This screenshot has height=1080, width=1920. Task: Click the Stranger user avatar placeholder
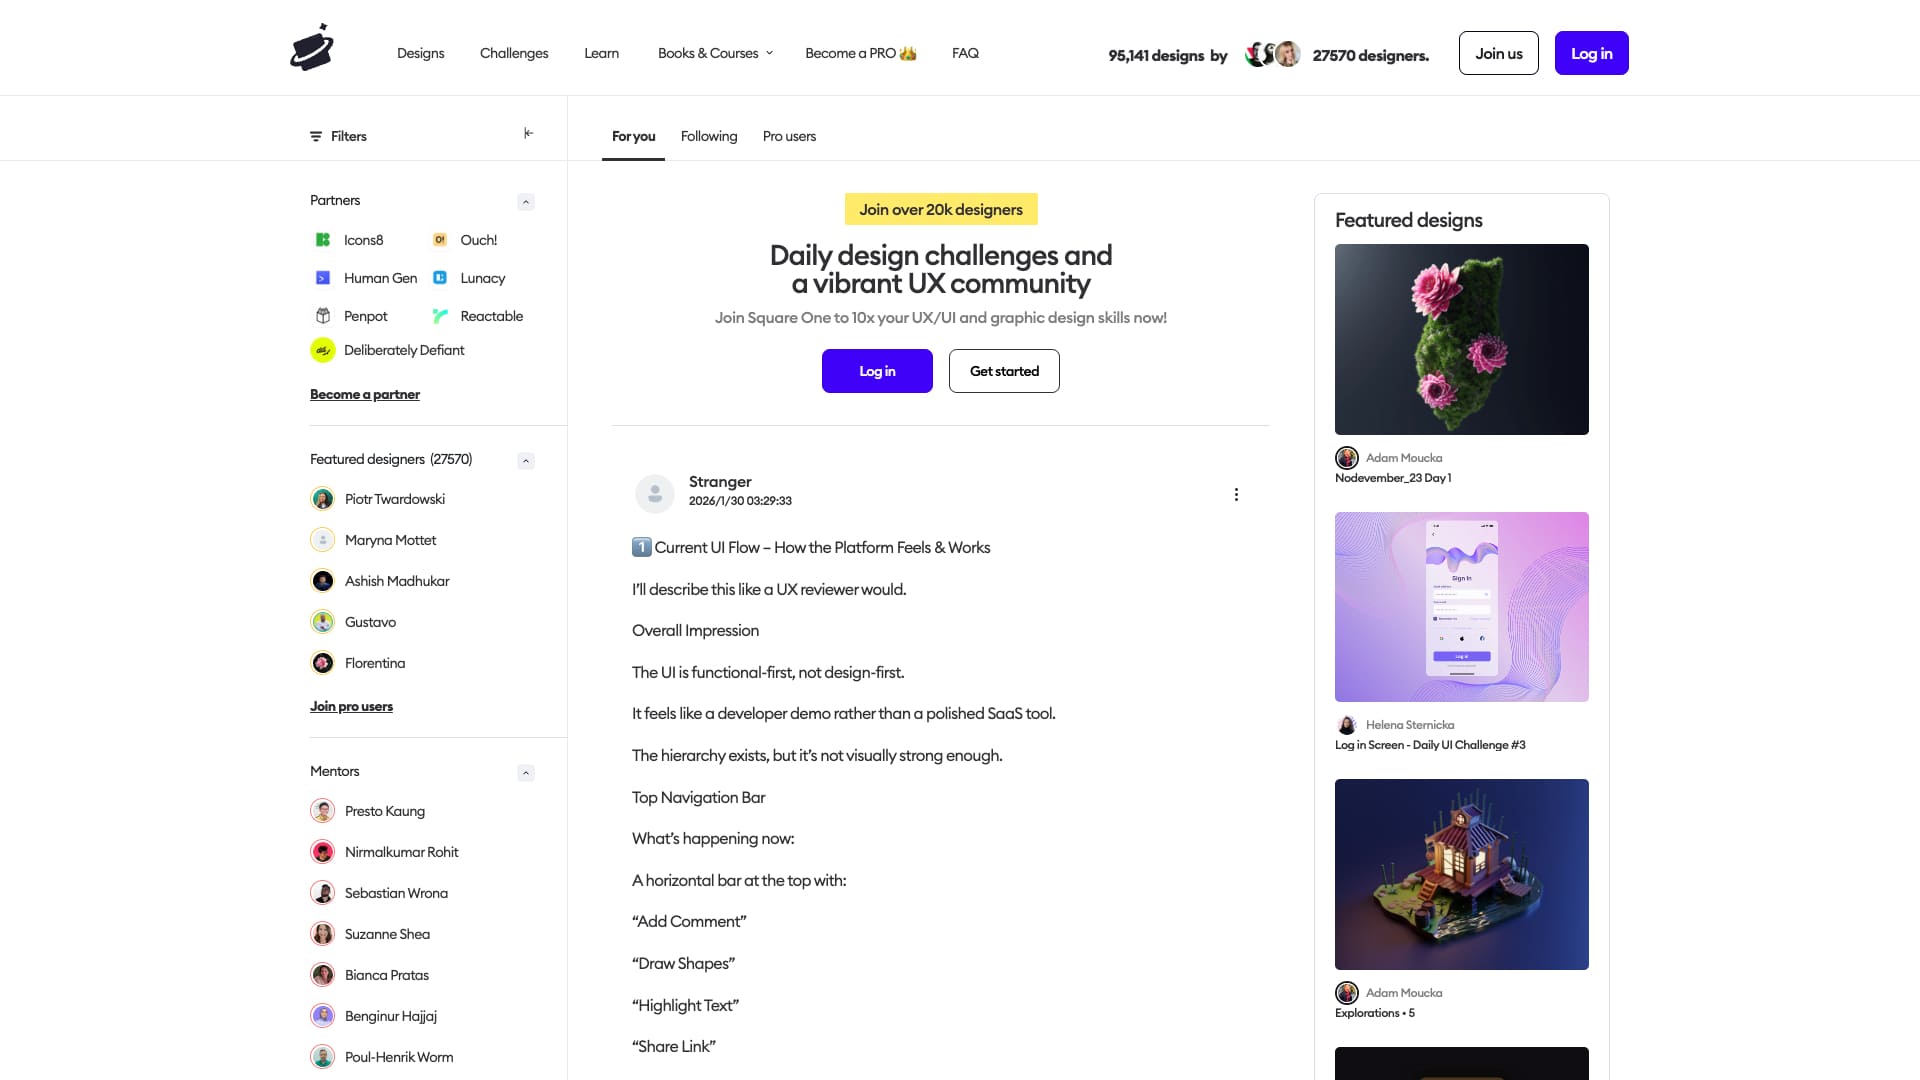point(655,493)
